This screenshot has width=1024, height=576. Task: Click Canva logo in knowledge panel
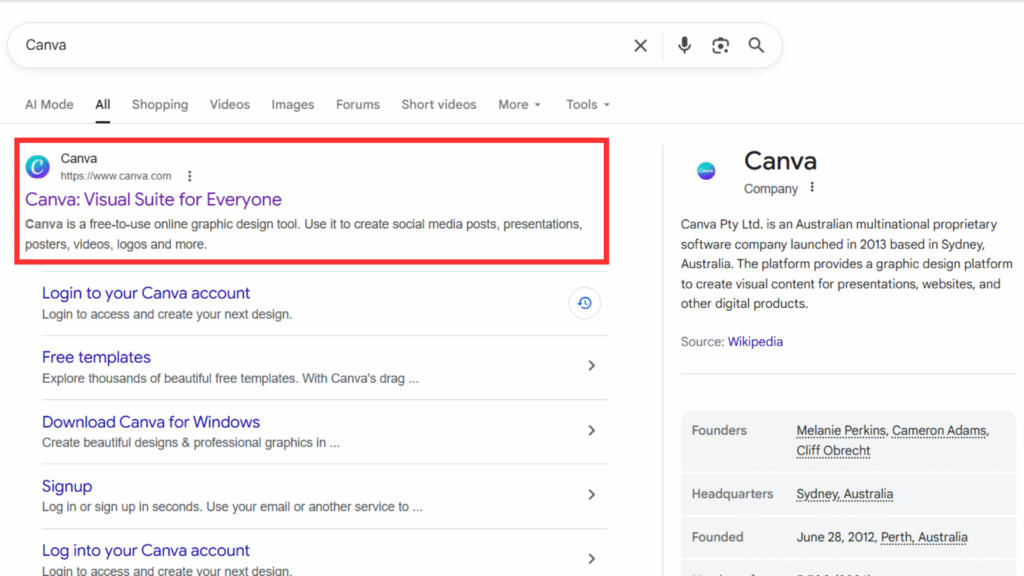(706, 171)
